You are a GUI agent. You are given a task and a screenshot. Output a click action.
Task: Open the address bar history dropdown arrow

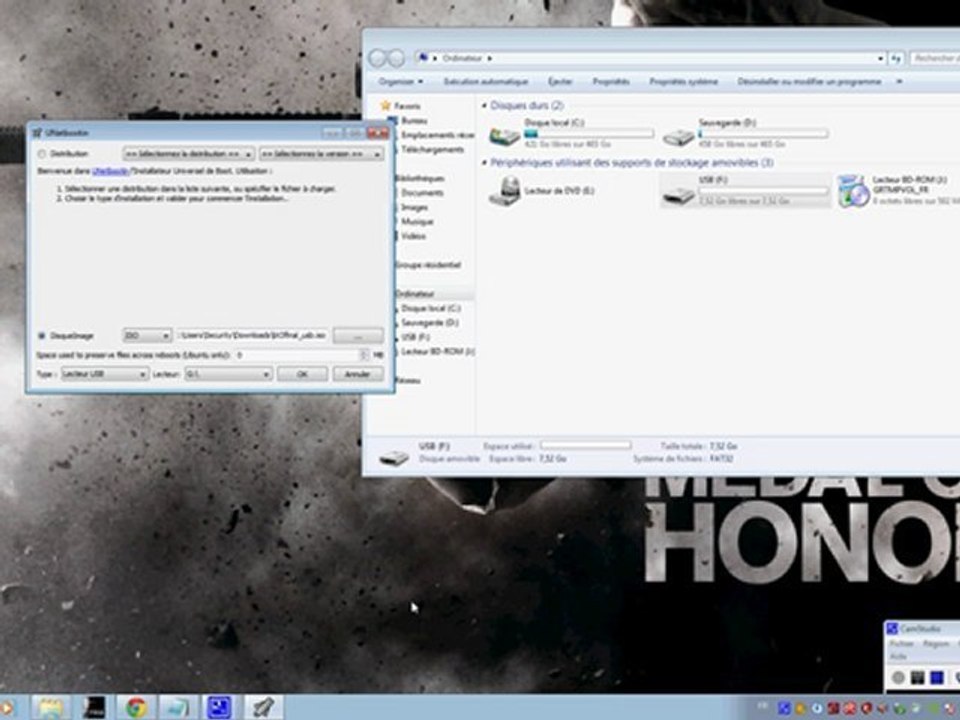[880, 59]
